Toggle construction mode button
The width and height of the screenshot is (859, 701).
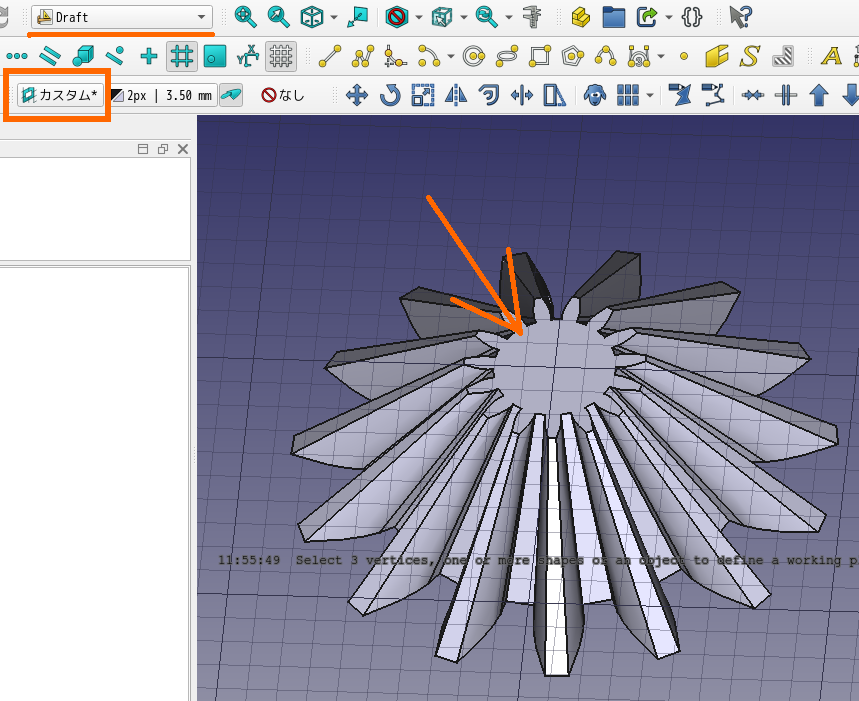(x=231, y=96)
